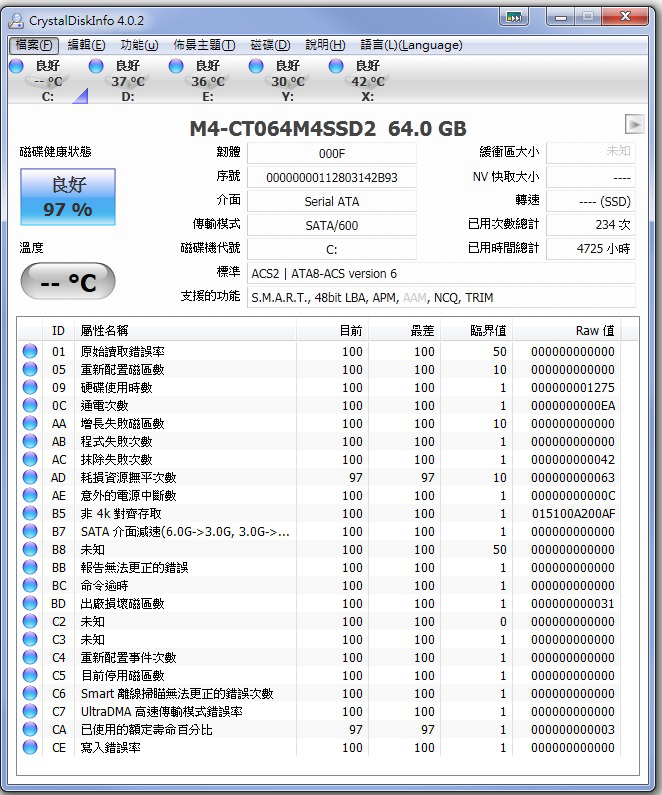Select the 已使用的額定壽命百分比 attribute name
Image resolution: width=662 pixels, height=795 pixels.
(146, 730)
